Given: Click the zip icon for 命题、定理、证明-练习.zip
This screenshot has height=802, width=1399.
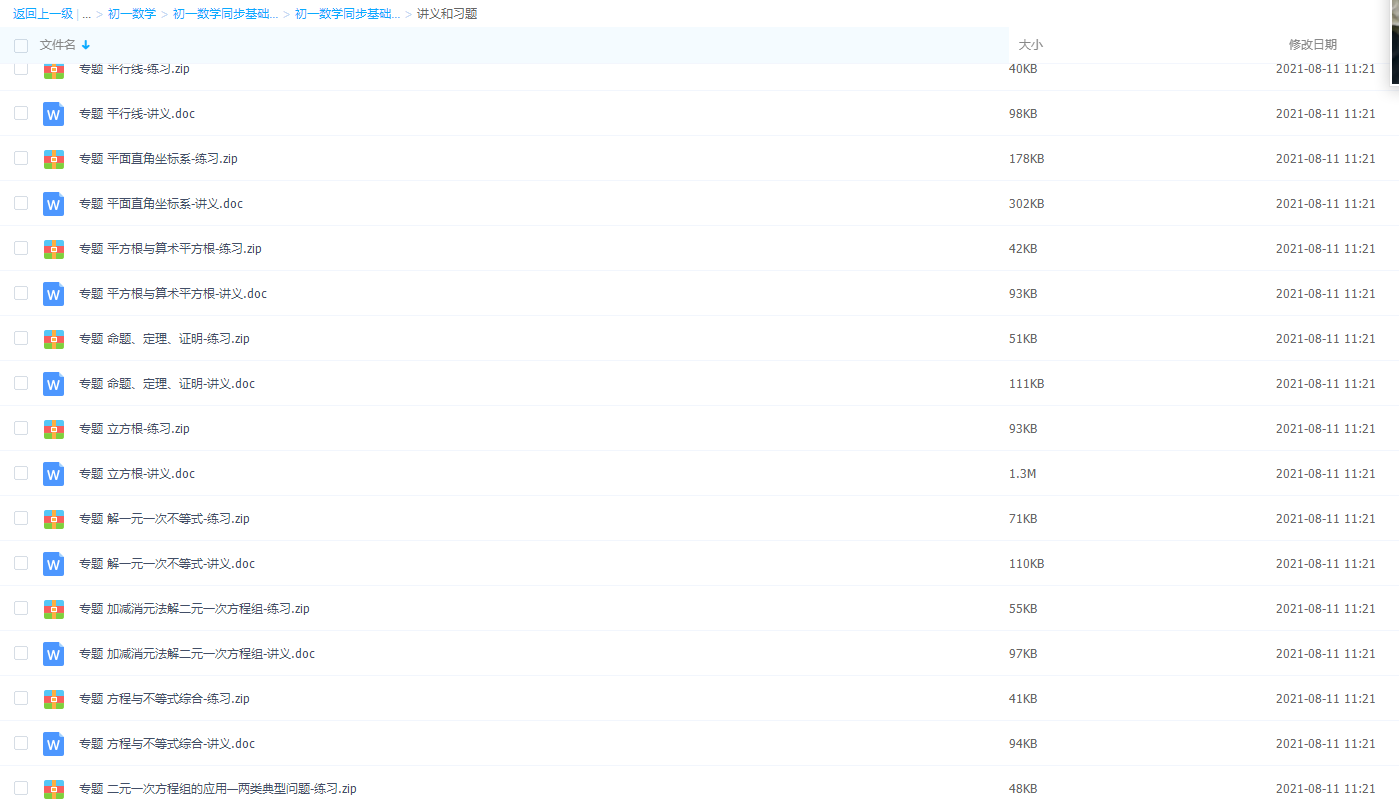Looking at the screenshot, I should (54, 339).
